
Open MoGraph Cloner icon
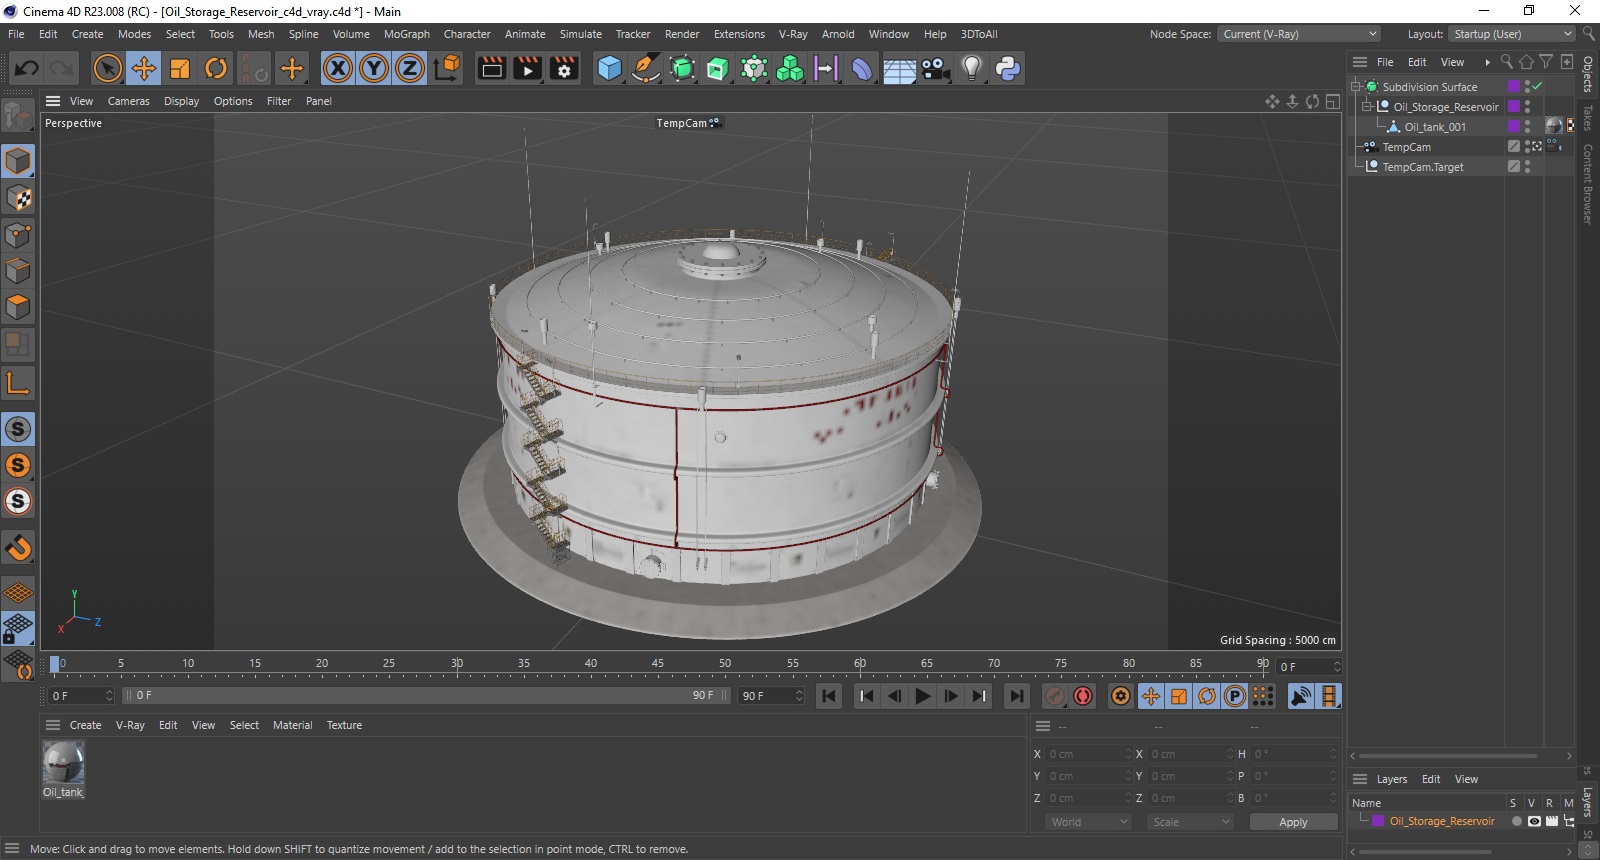790,68
